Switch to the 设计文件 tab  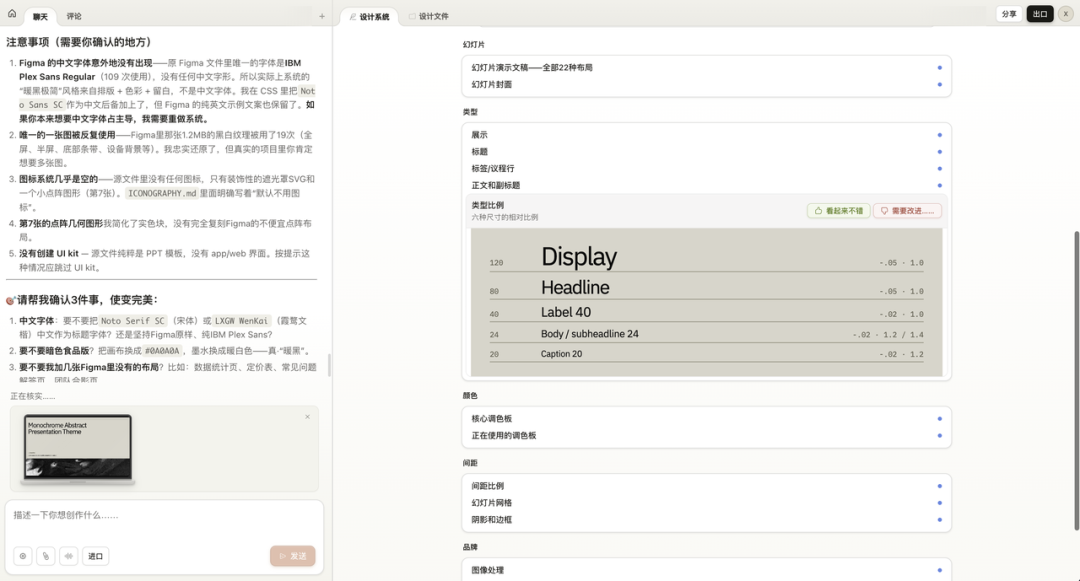pyautogui.click(x=433, y=17)
